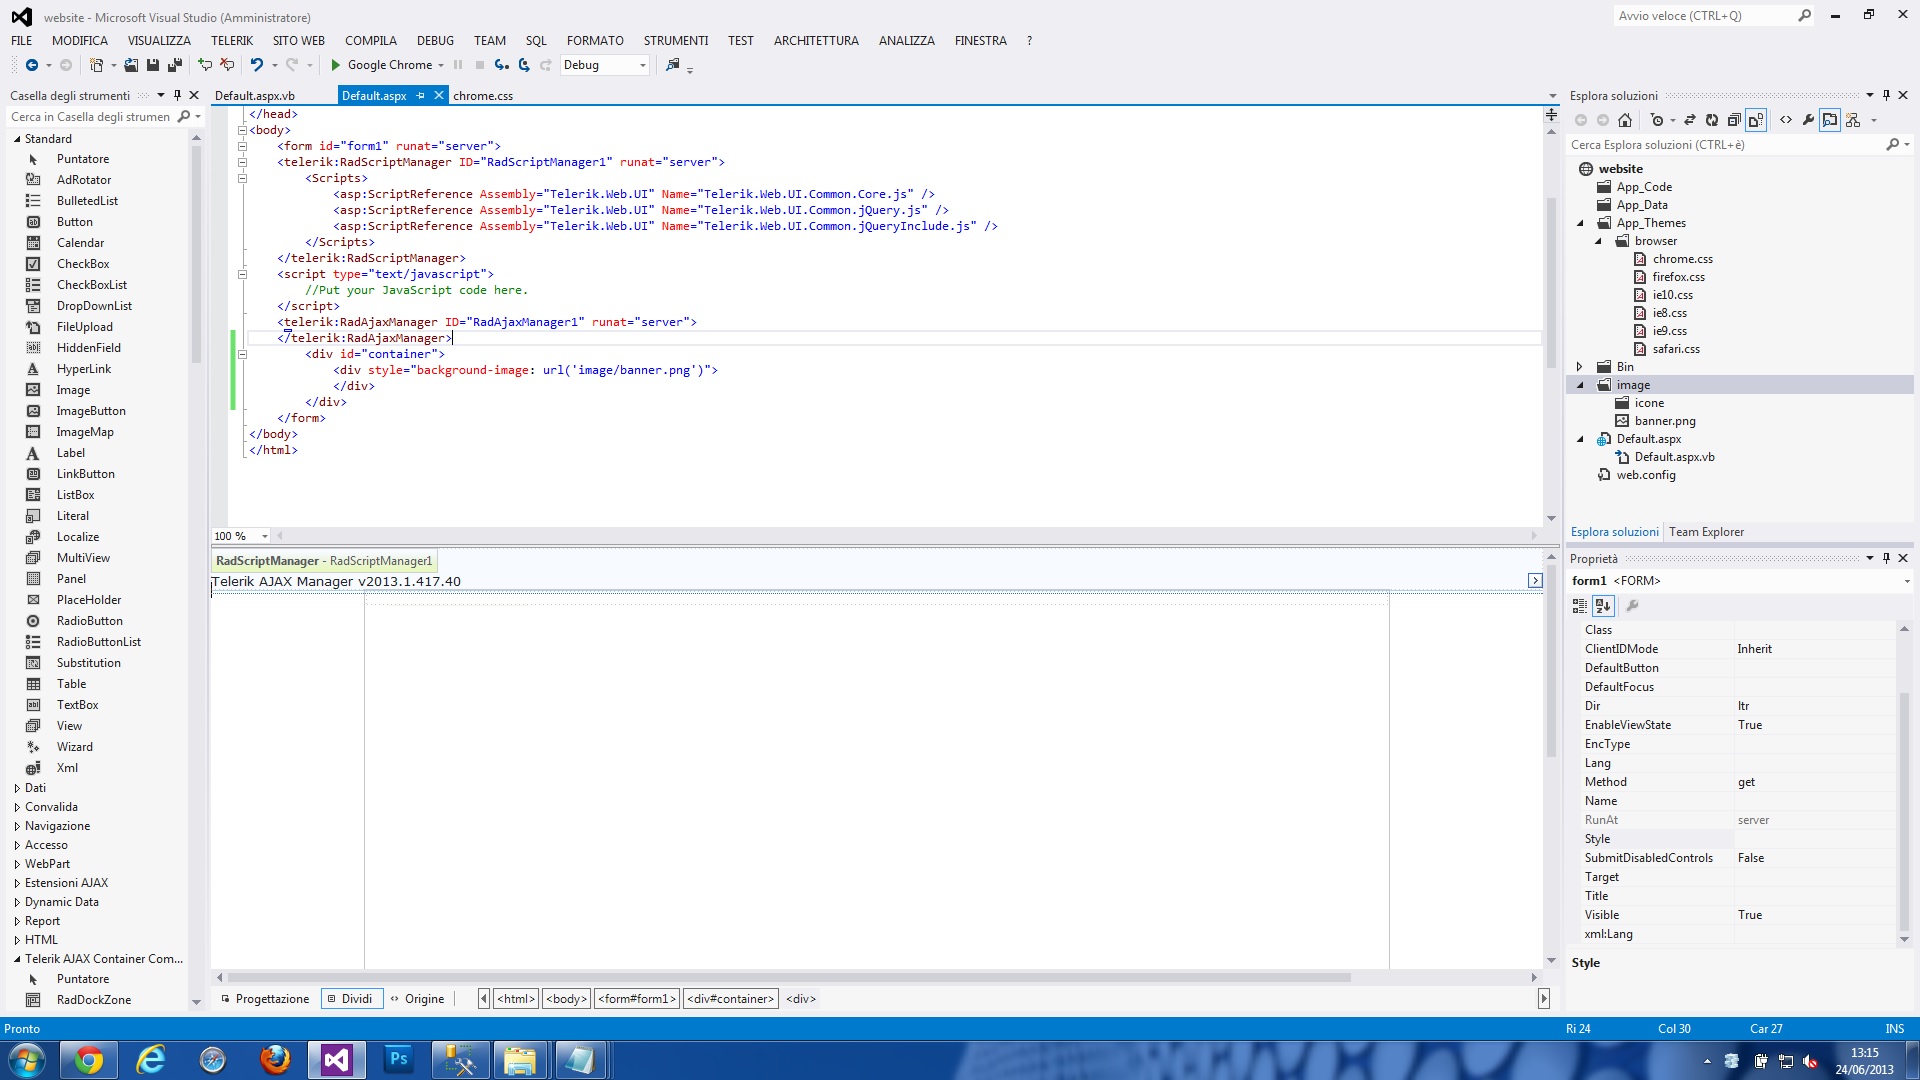Comment out the selected lines

tap(205, 65)
